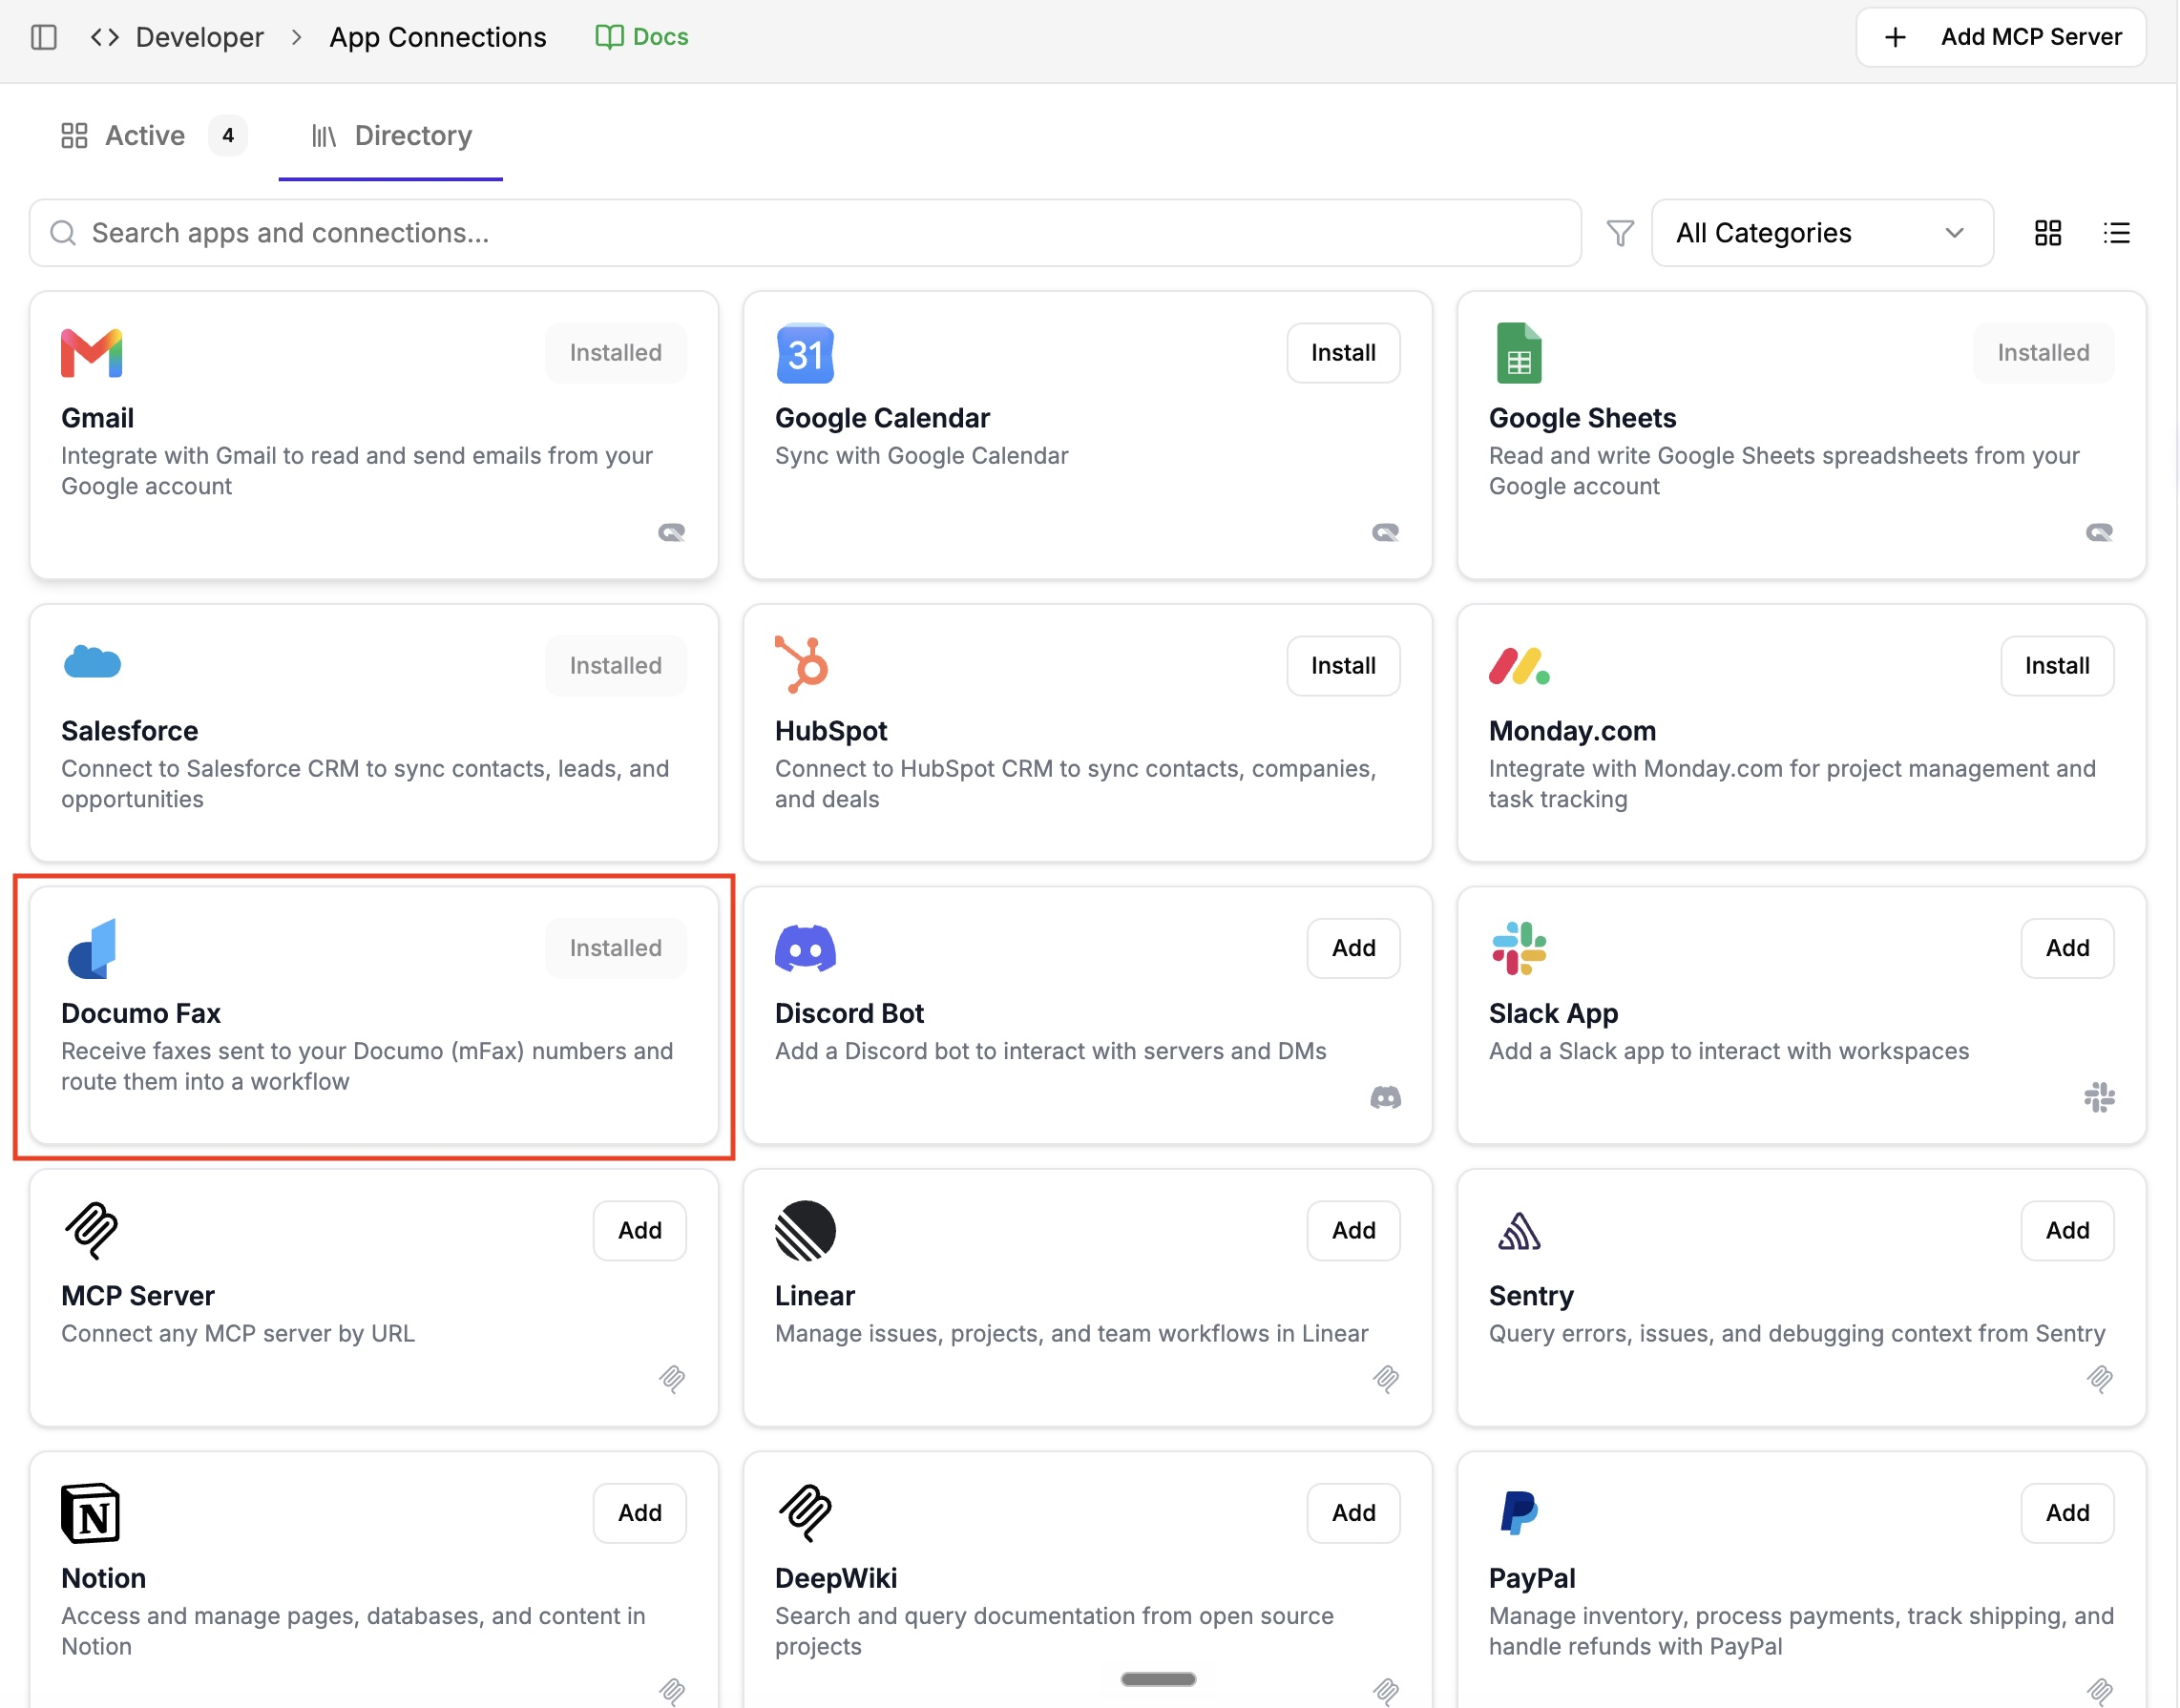
Task: Toggle the sidebar panel icon
Action: click(44, 37)
